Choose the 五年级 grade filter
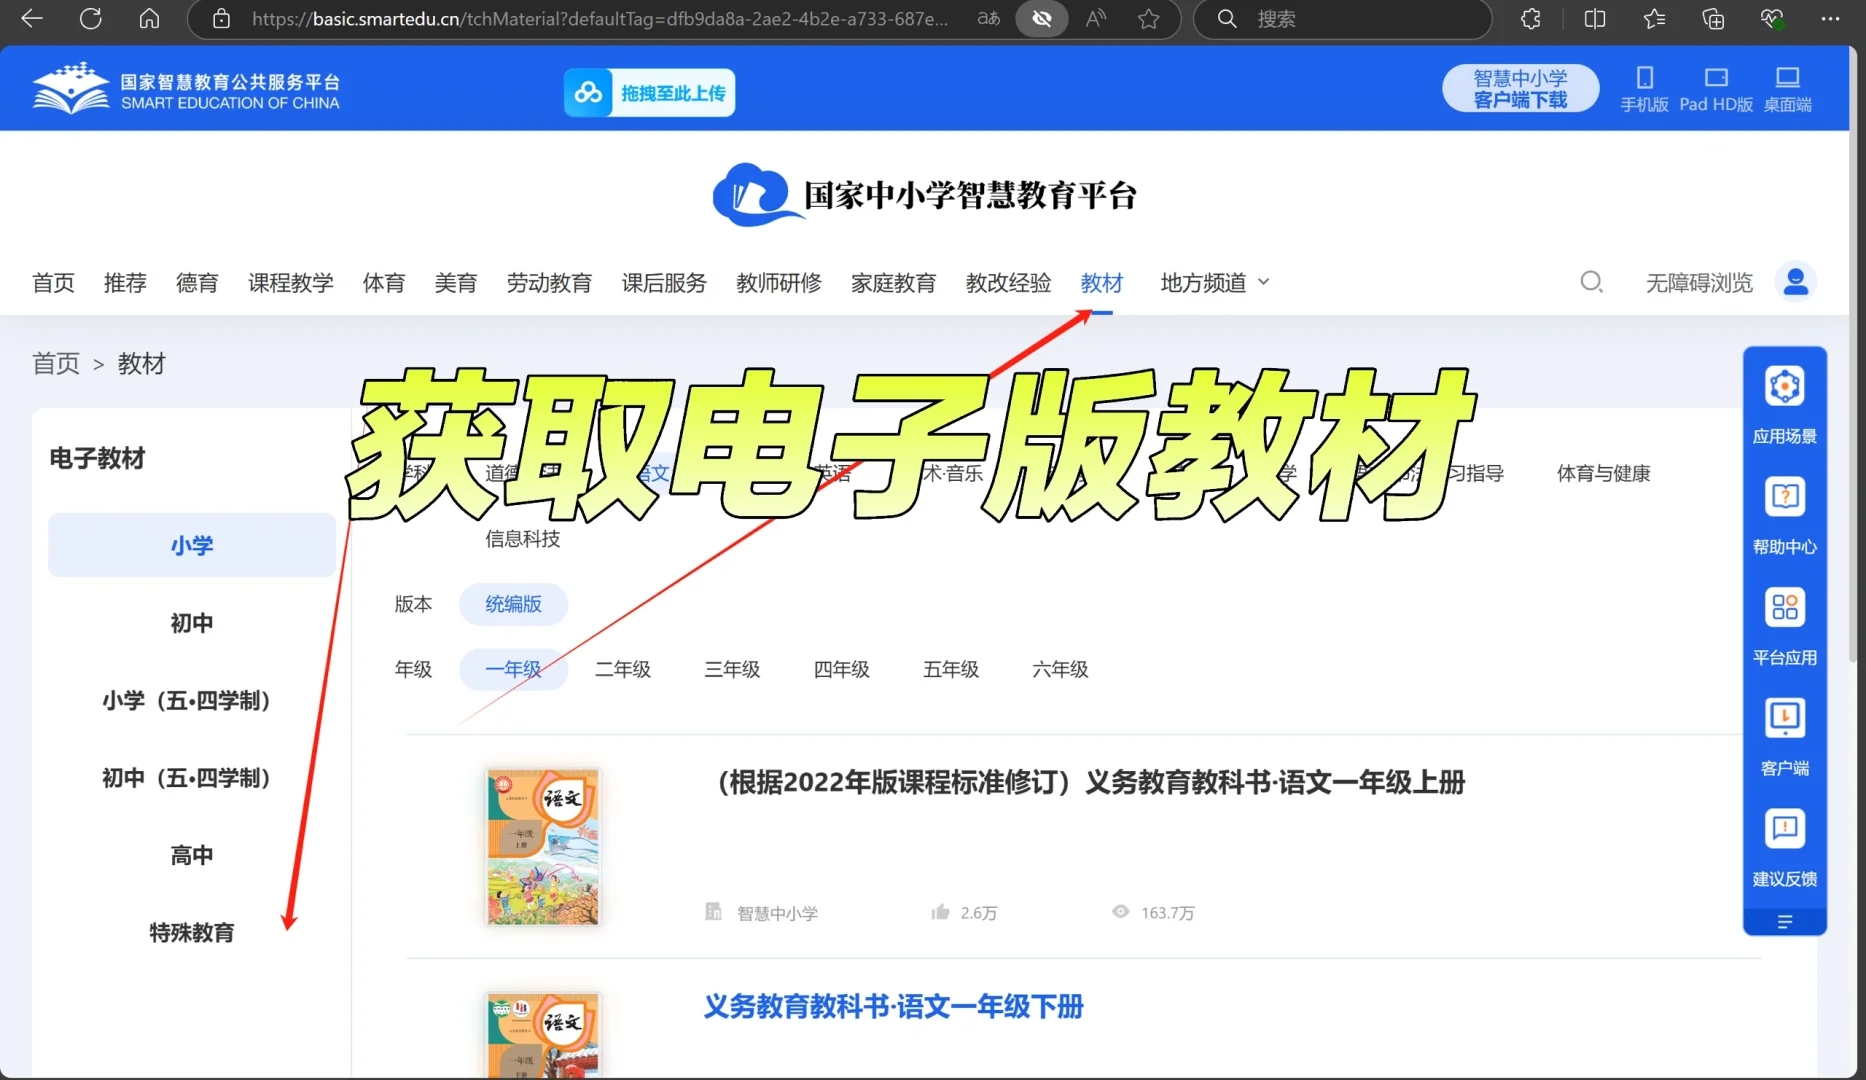The height and width of the screenshot is (1080, 1866). click(951, 669)
